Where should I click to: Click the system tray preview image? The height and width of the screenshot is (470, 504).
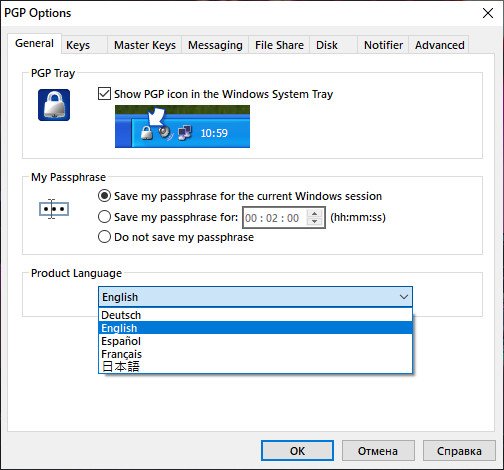point(182,126)
